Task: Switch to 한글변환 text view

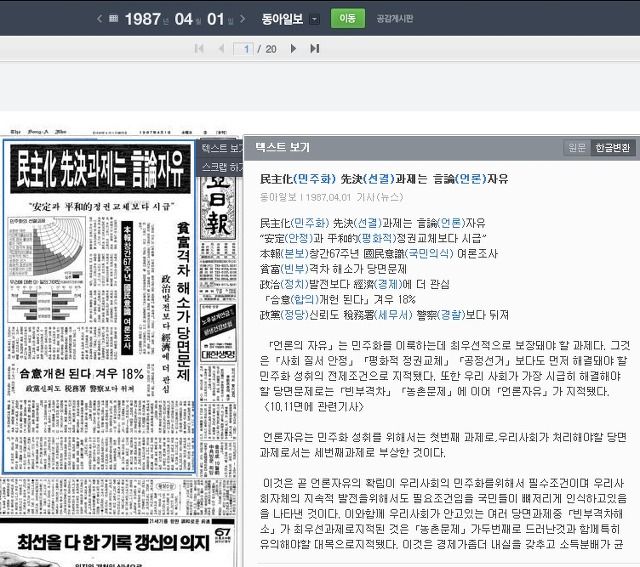Action: (x=613, y=147)
